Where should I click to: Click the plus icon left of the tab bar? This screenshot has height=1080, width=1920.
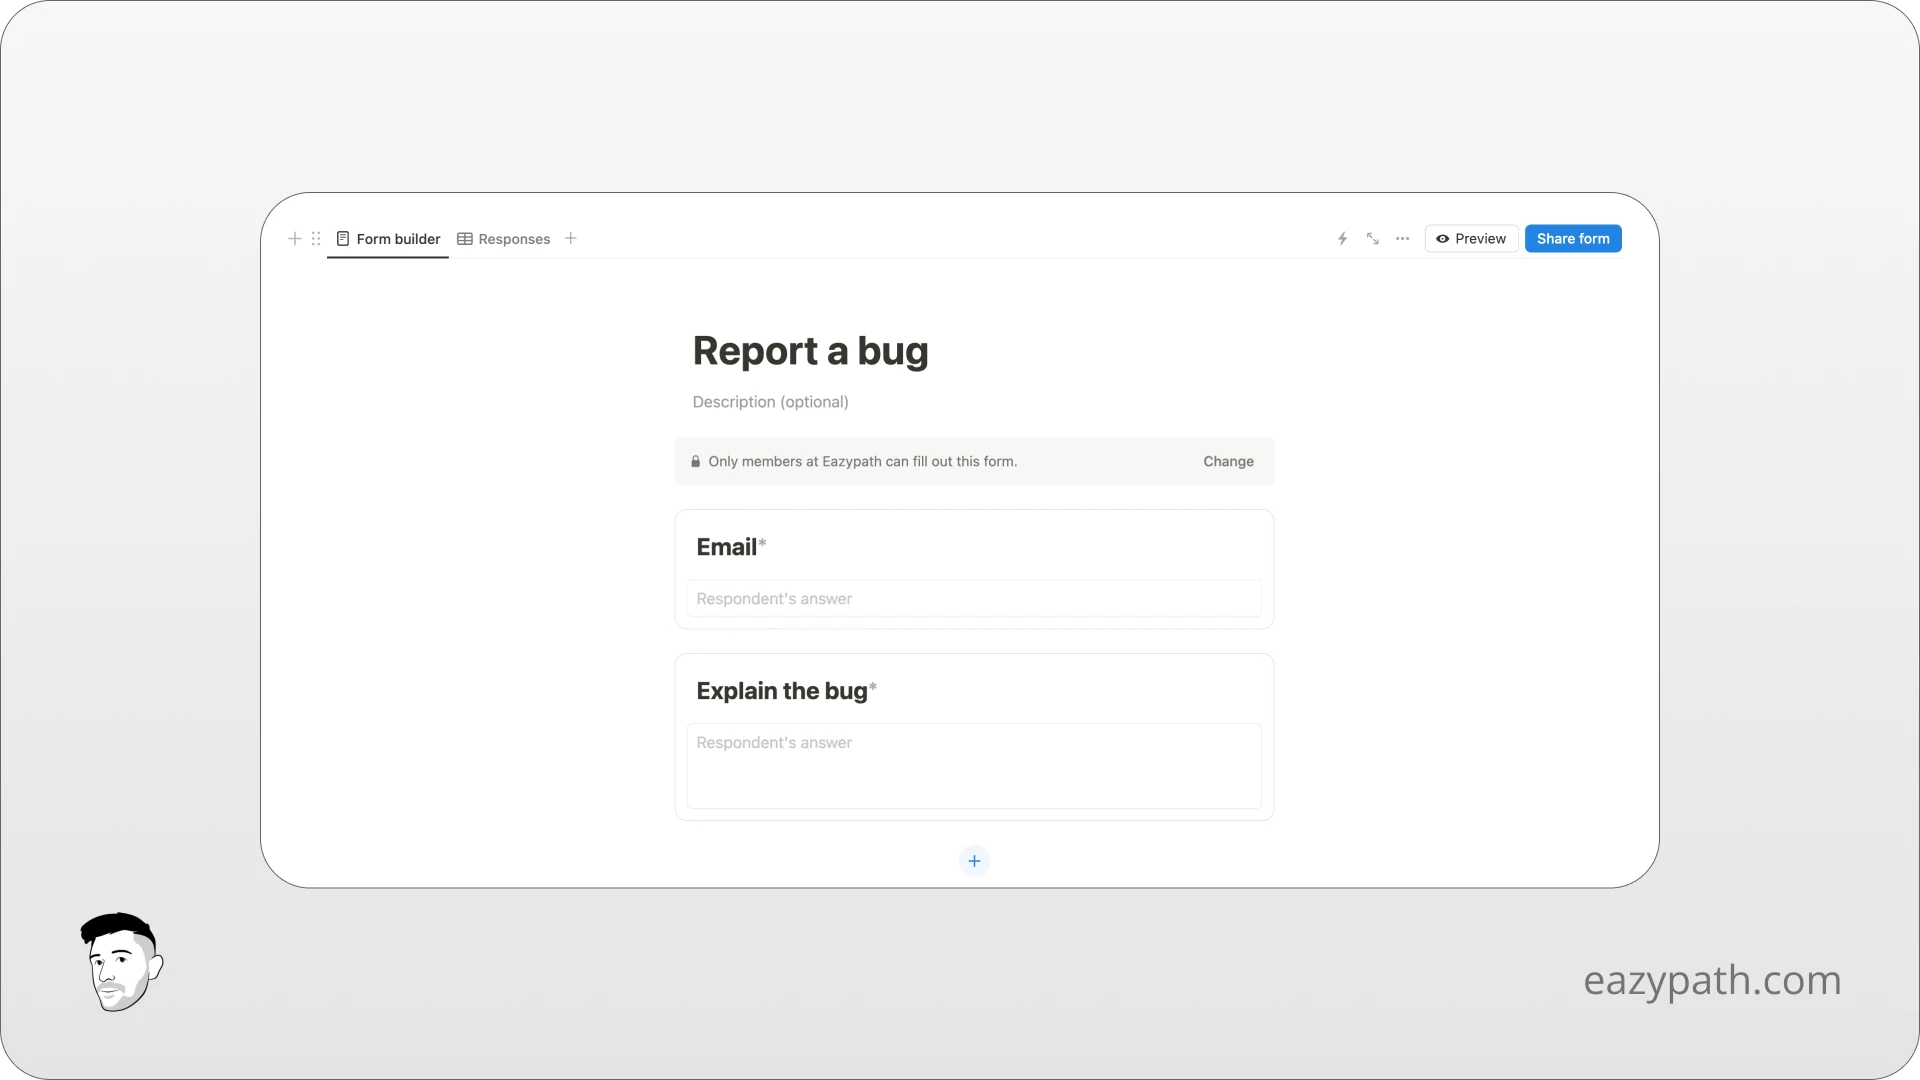coord(293,238)
